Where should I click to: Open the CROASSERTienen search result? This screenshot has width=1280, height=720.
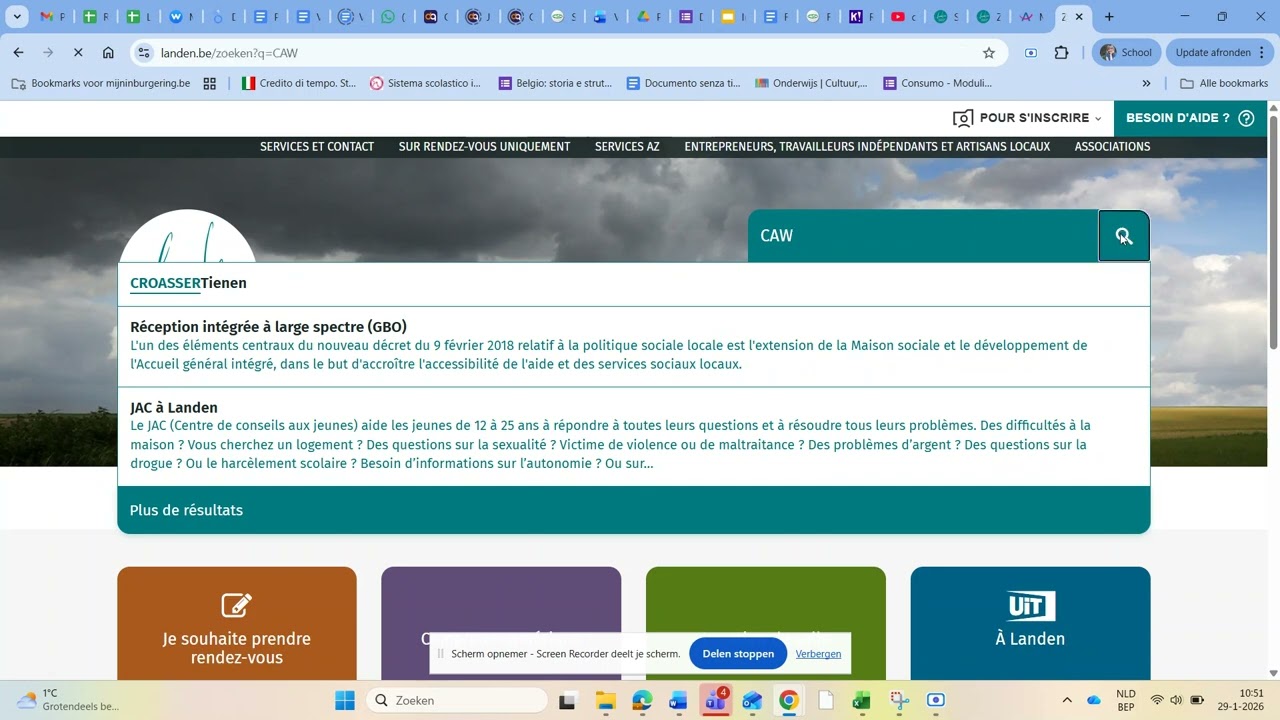633,284
